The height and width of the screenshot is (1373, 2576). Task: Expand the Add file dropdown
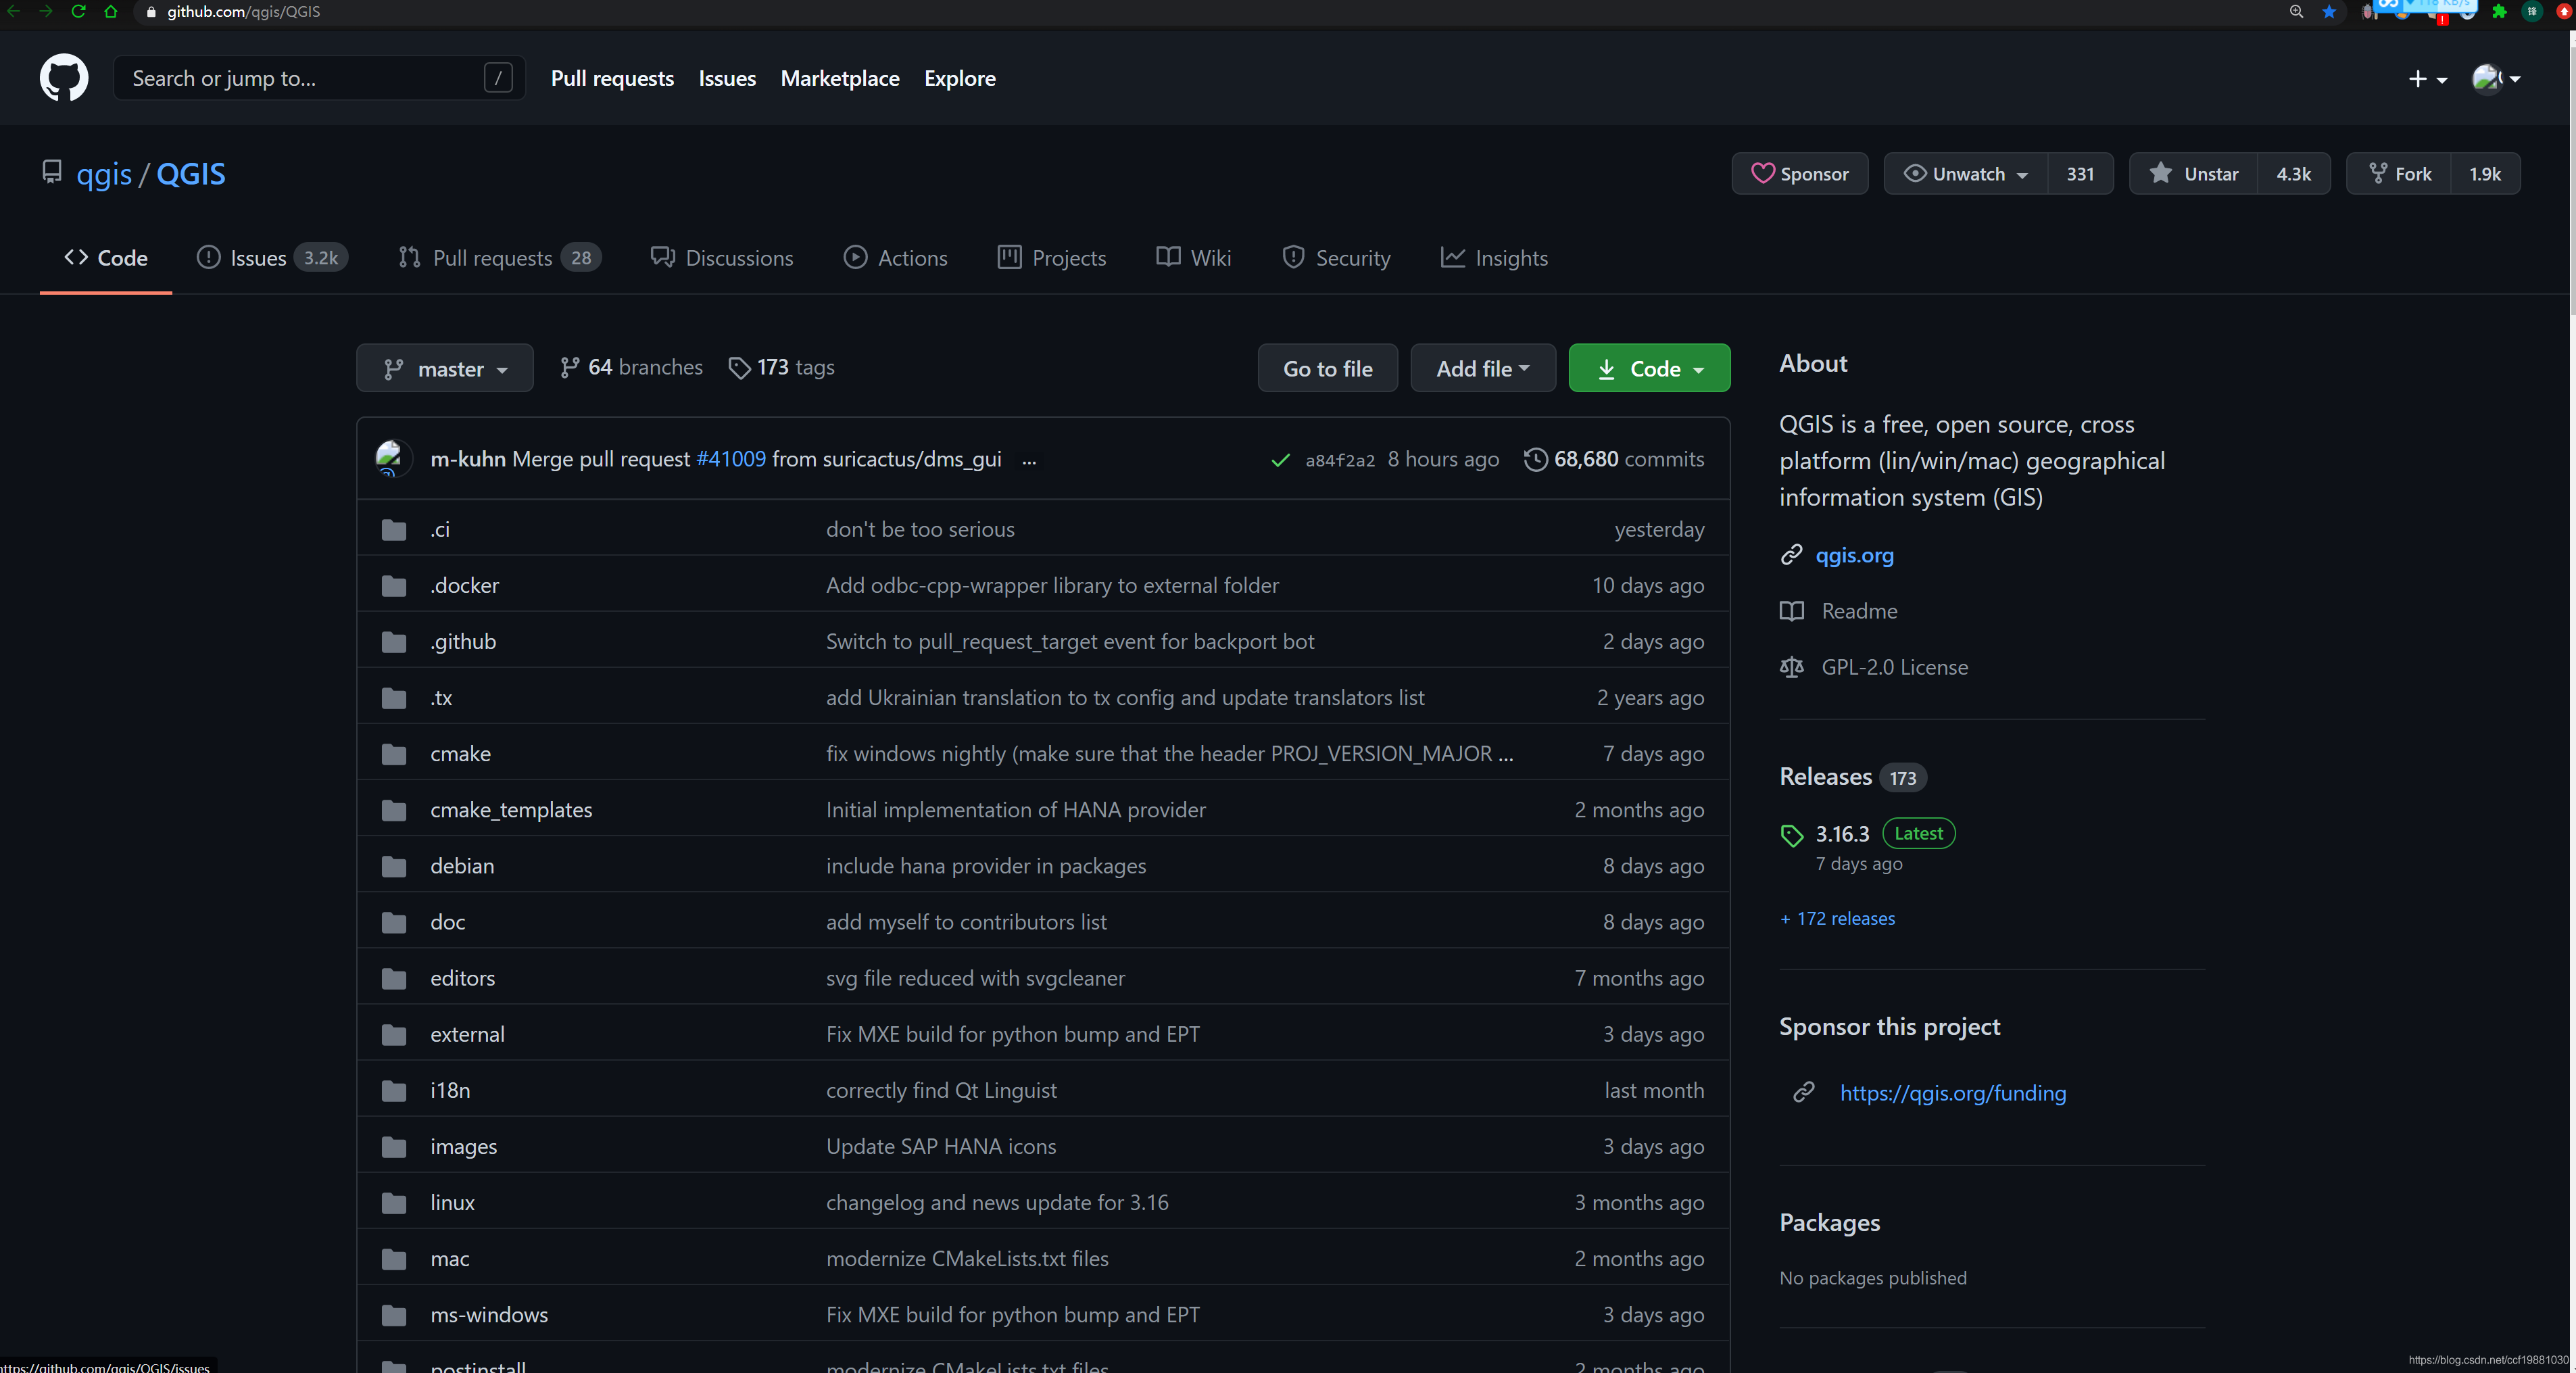tap(1482, 369)
